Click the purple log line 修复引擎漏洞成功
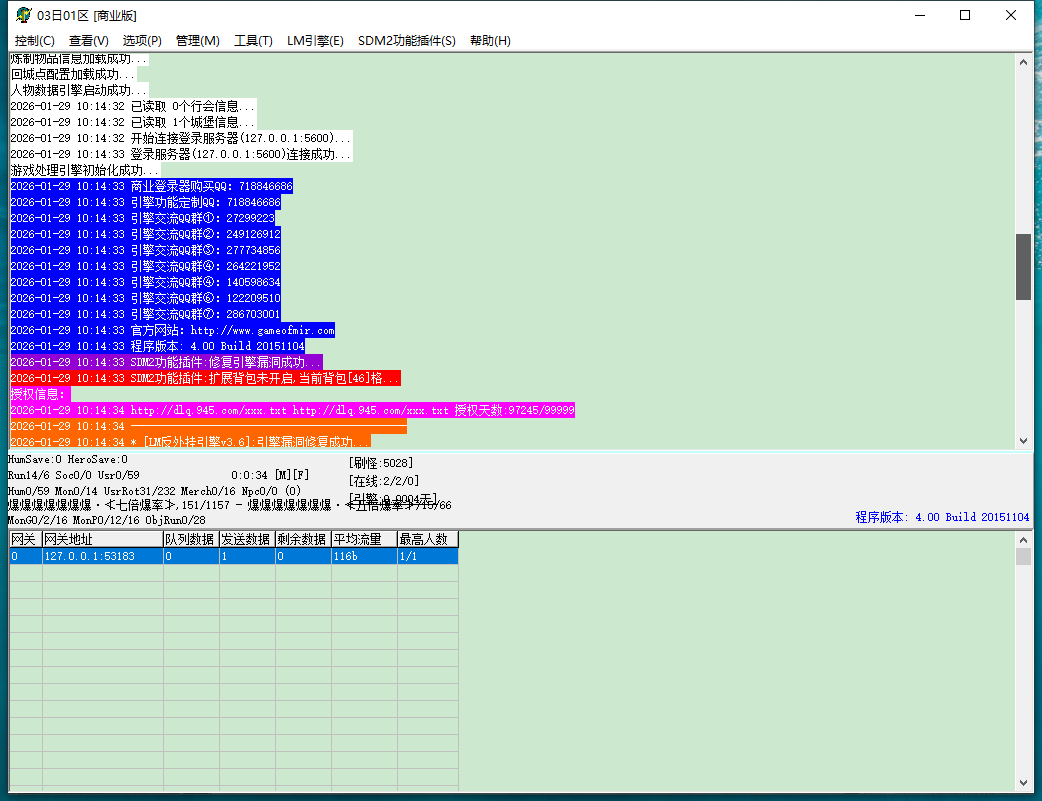1042x801 pixels. [166, 362]
